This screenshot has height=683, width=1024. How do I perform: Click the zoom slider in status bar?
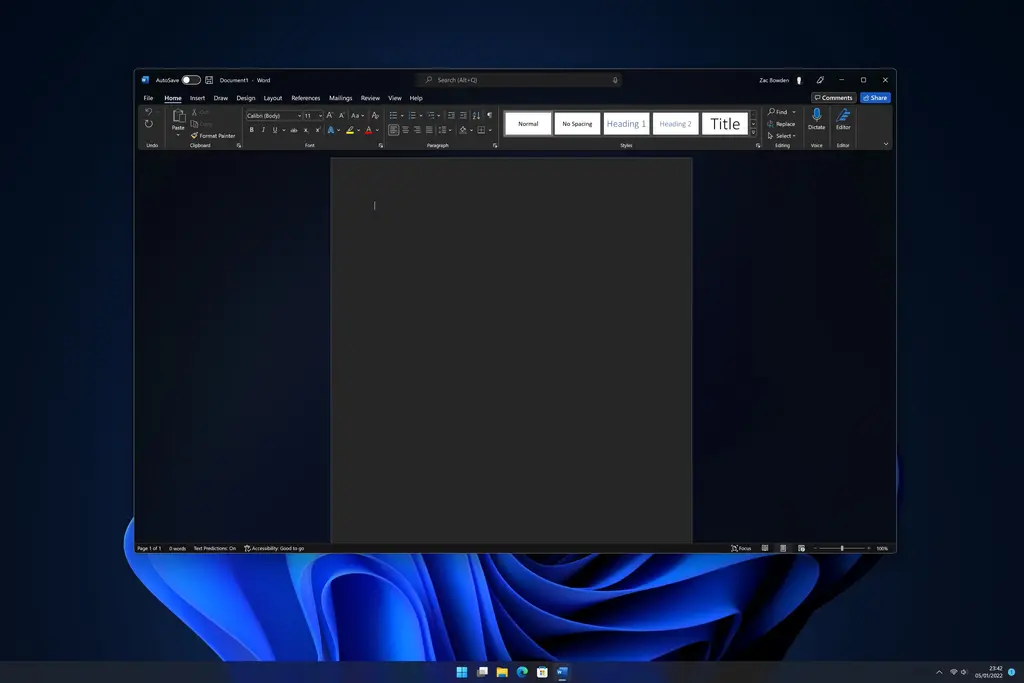(x=842, y=548)
